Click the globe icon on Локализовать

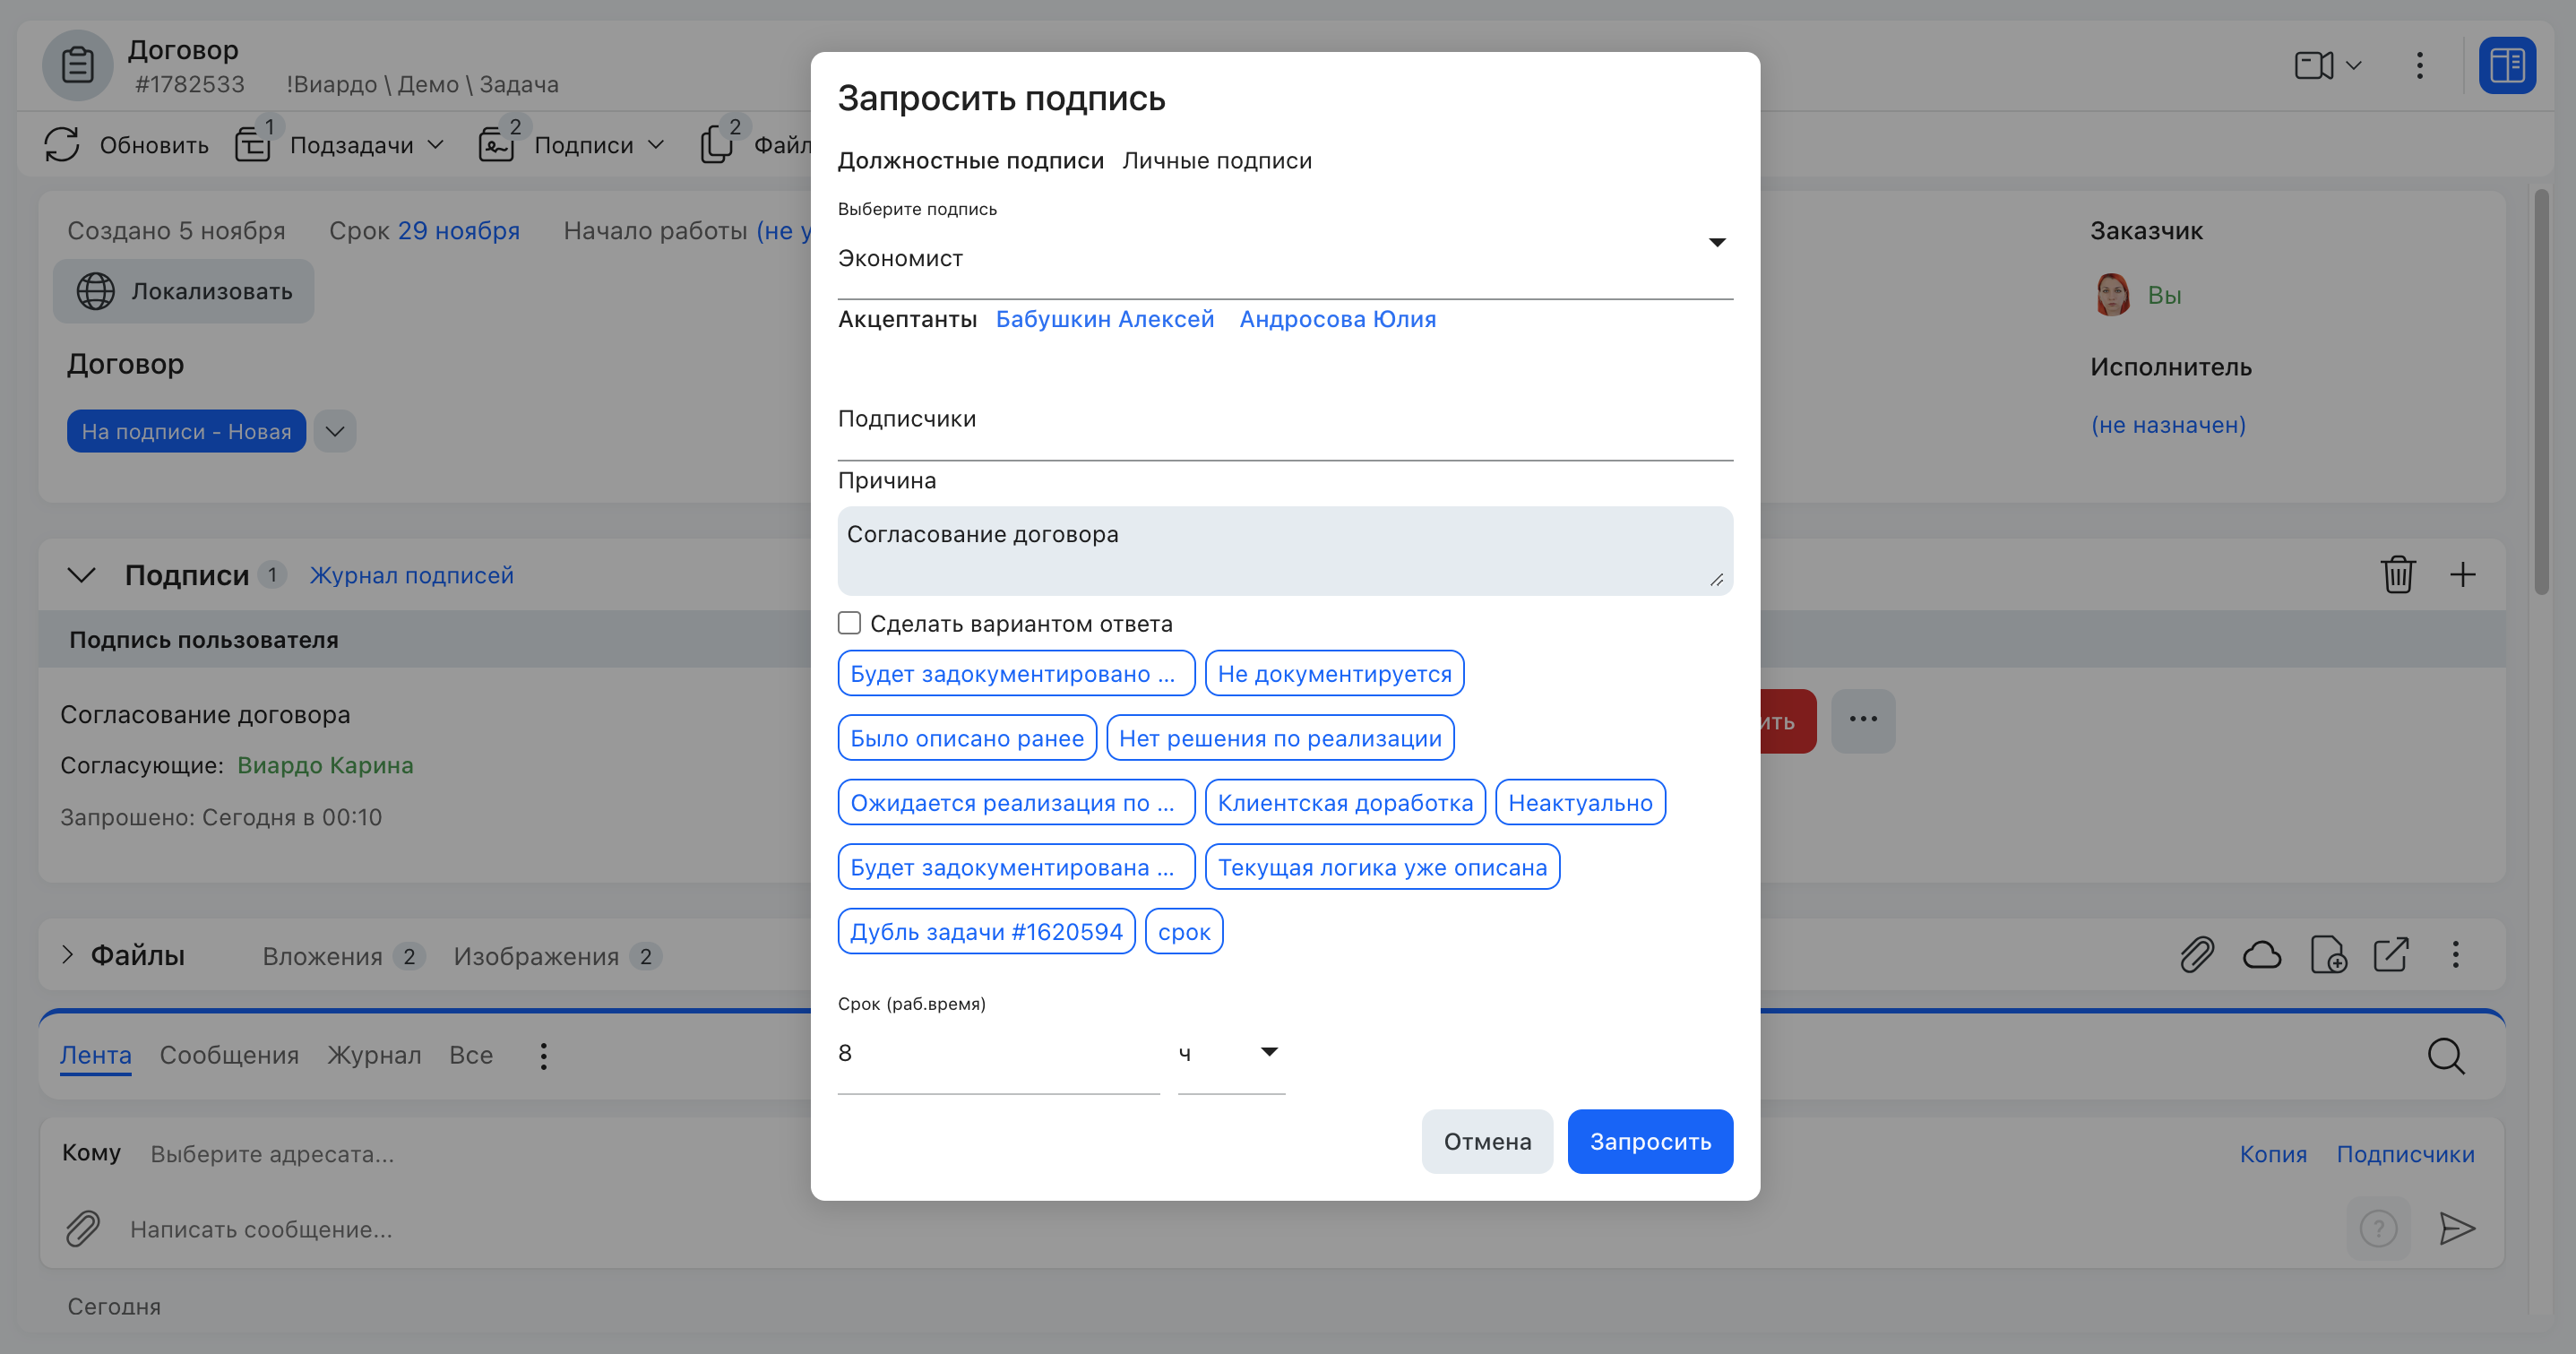click(x=96, y=292)
